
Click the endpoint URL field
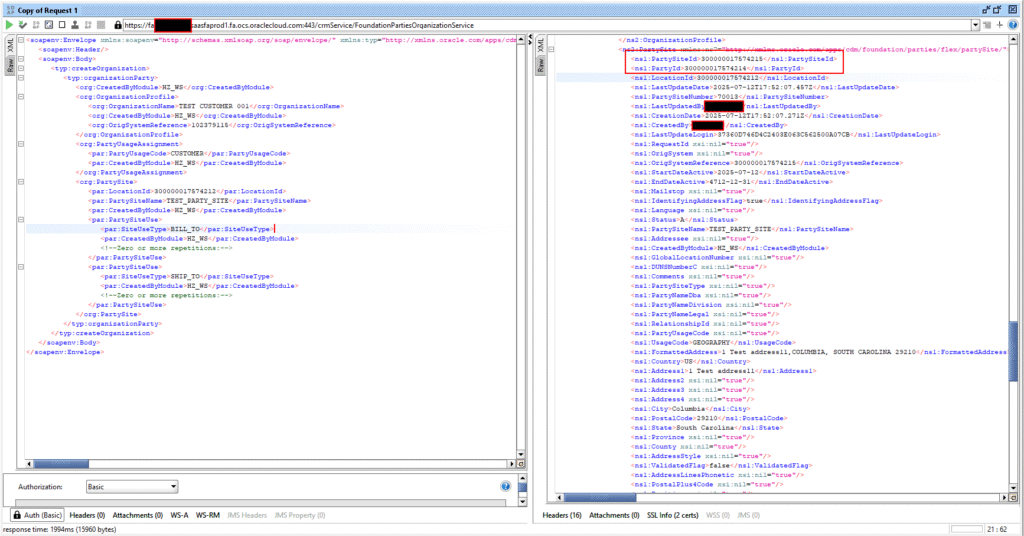click(x=547, y=25)
